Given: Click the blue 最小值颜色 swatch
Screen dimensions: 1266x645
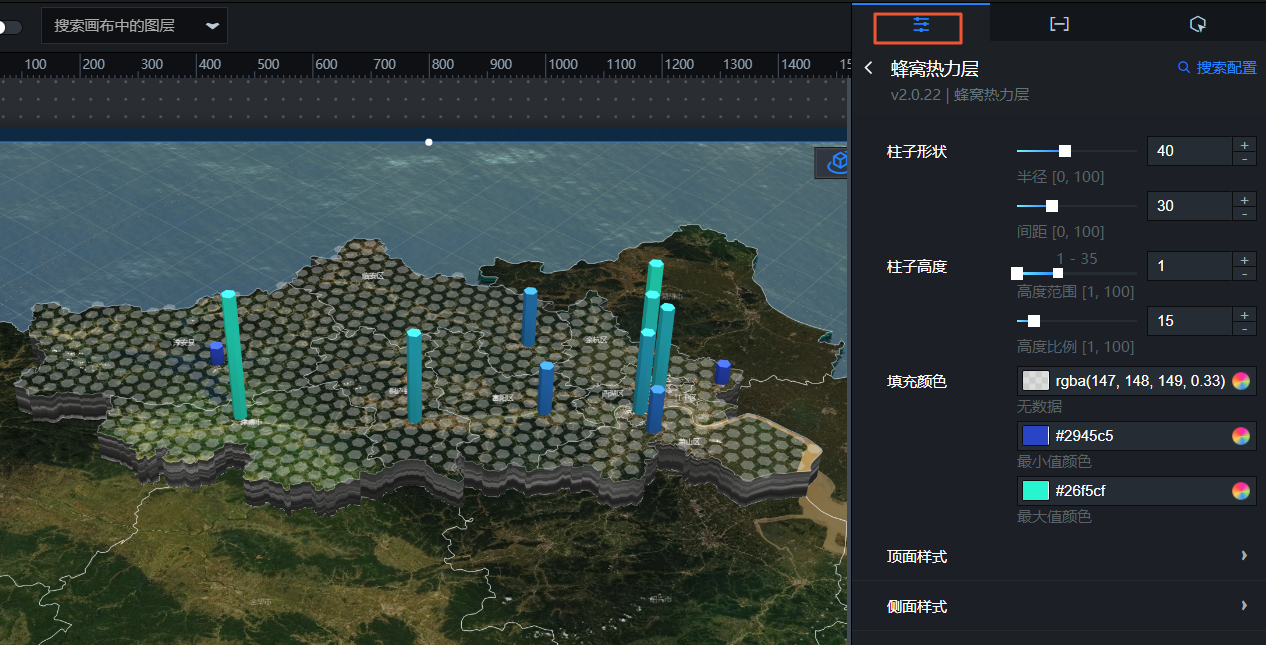Looking at the screenshot, I should (x=1036, y=436).
